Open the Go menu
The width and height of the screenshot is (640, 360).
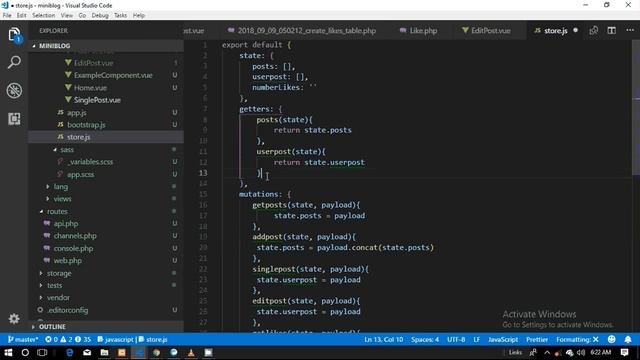[82, 16]
